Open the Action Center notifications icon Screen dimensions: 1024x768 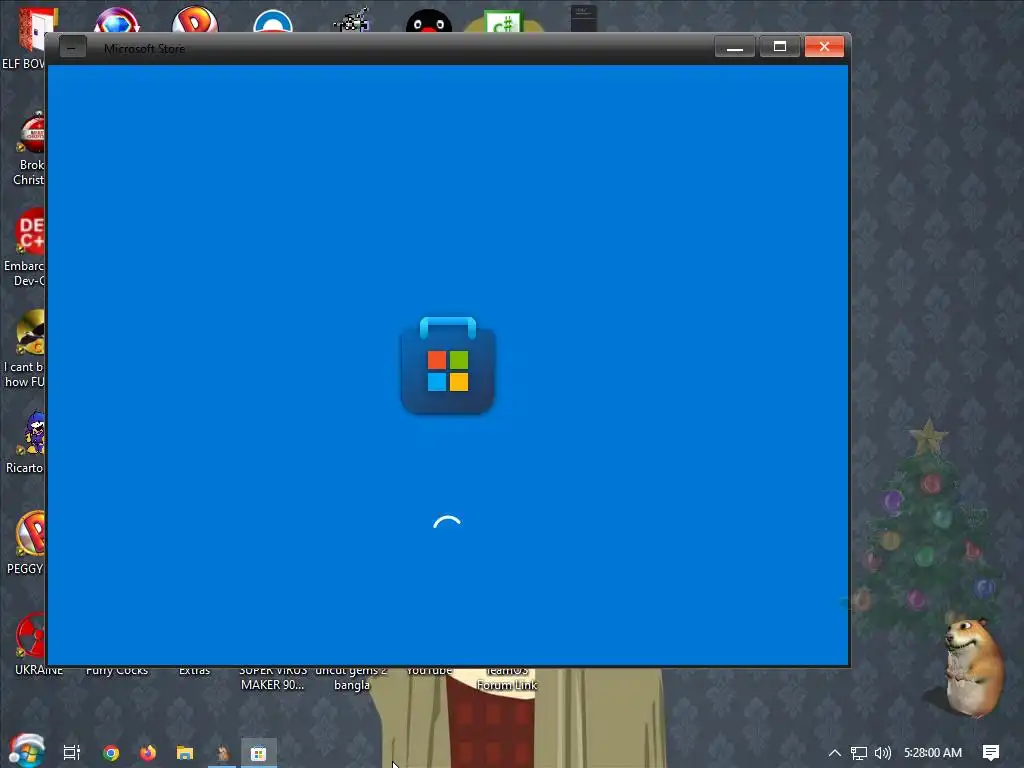click(x=991, y=753)
